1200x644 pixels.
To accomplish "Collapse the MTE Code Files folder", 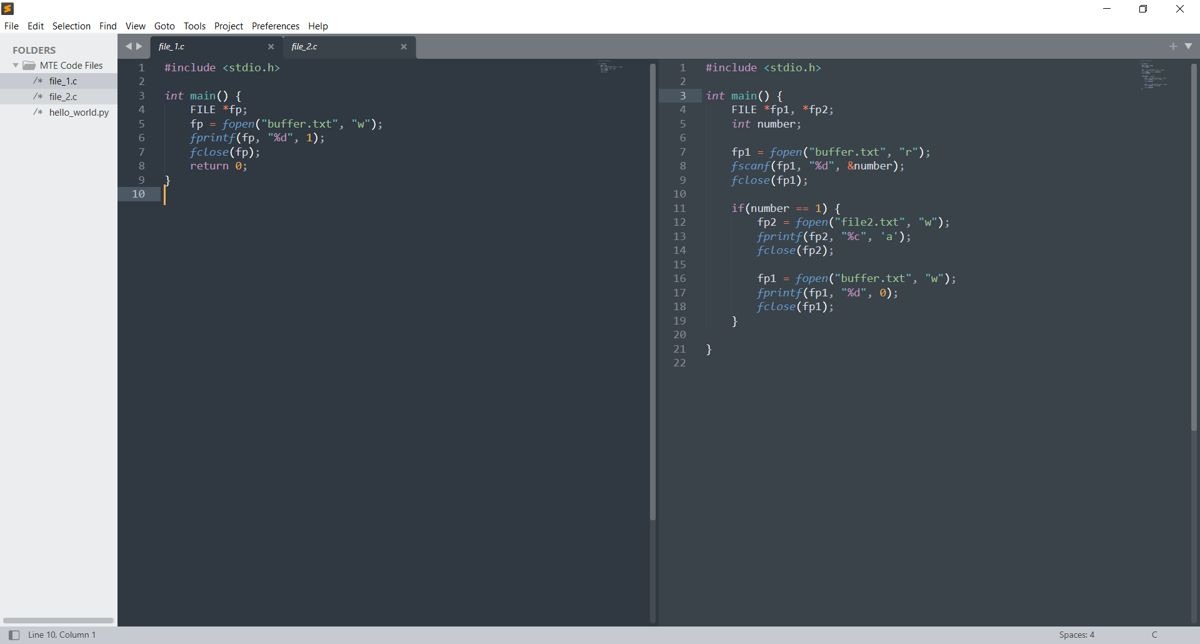I will [x=15, y=65].
